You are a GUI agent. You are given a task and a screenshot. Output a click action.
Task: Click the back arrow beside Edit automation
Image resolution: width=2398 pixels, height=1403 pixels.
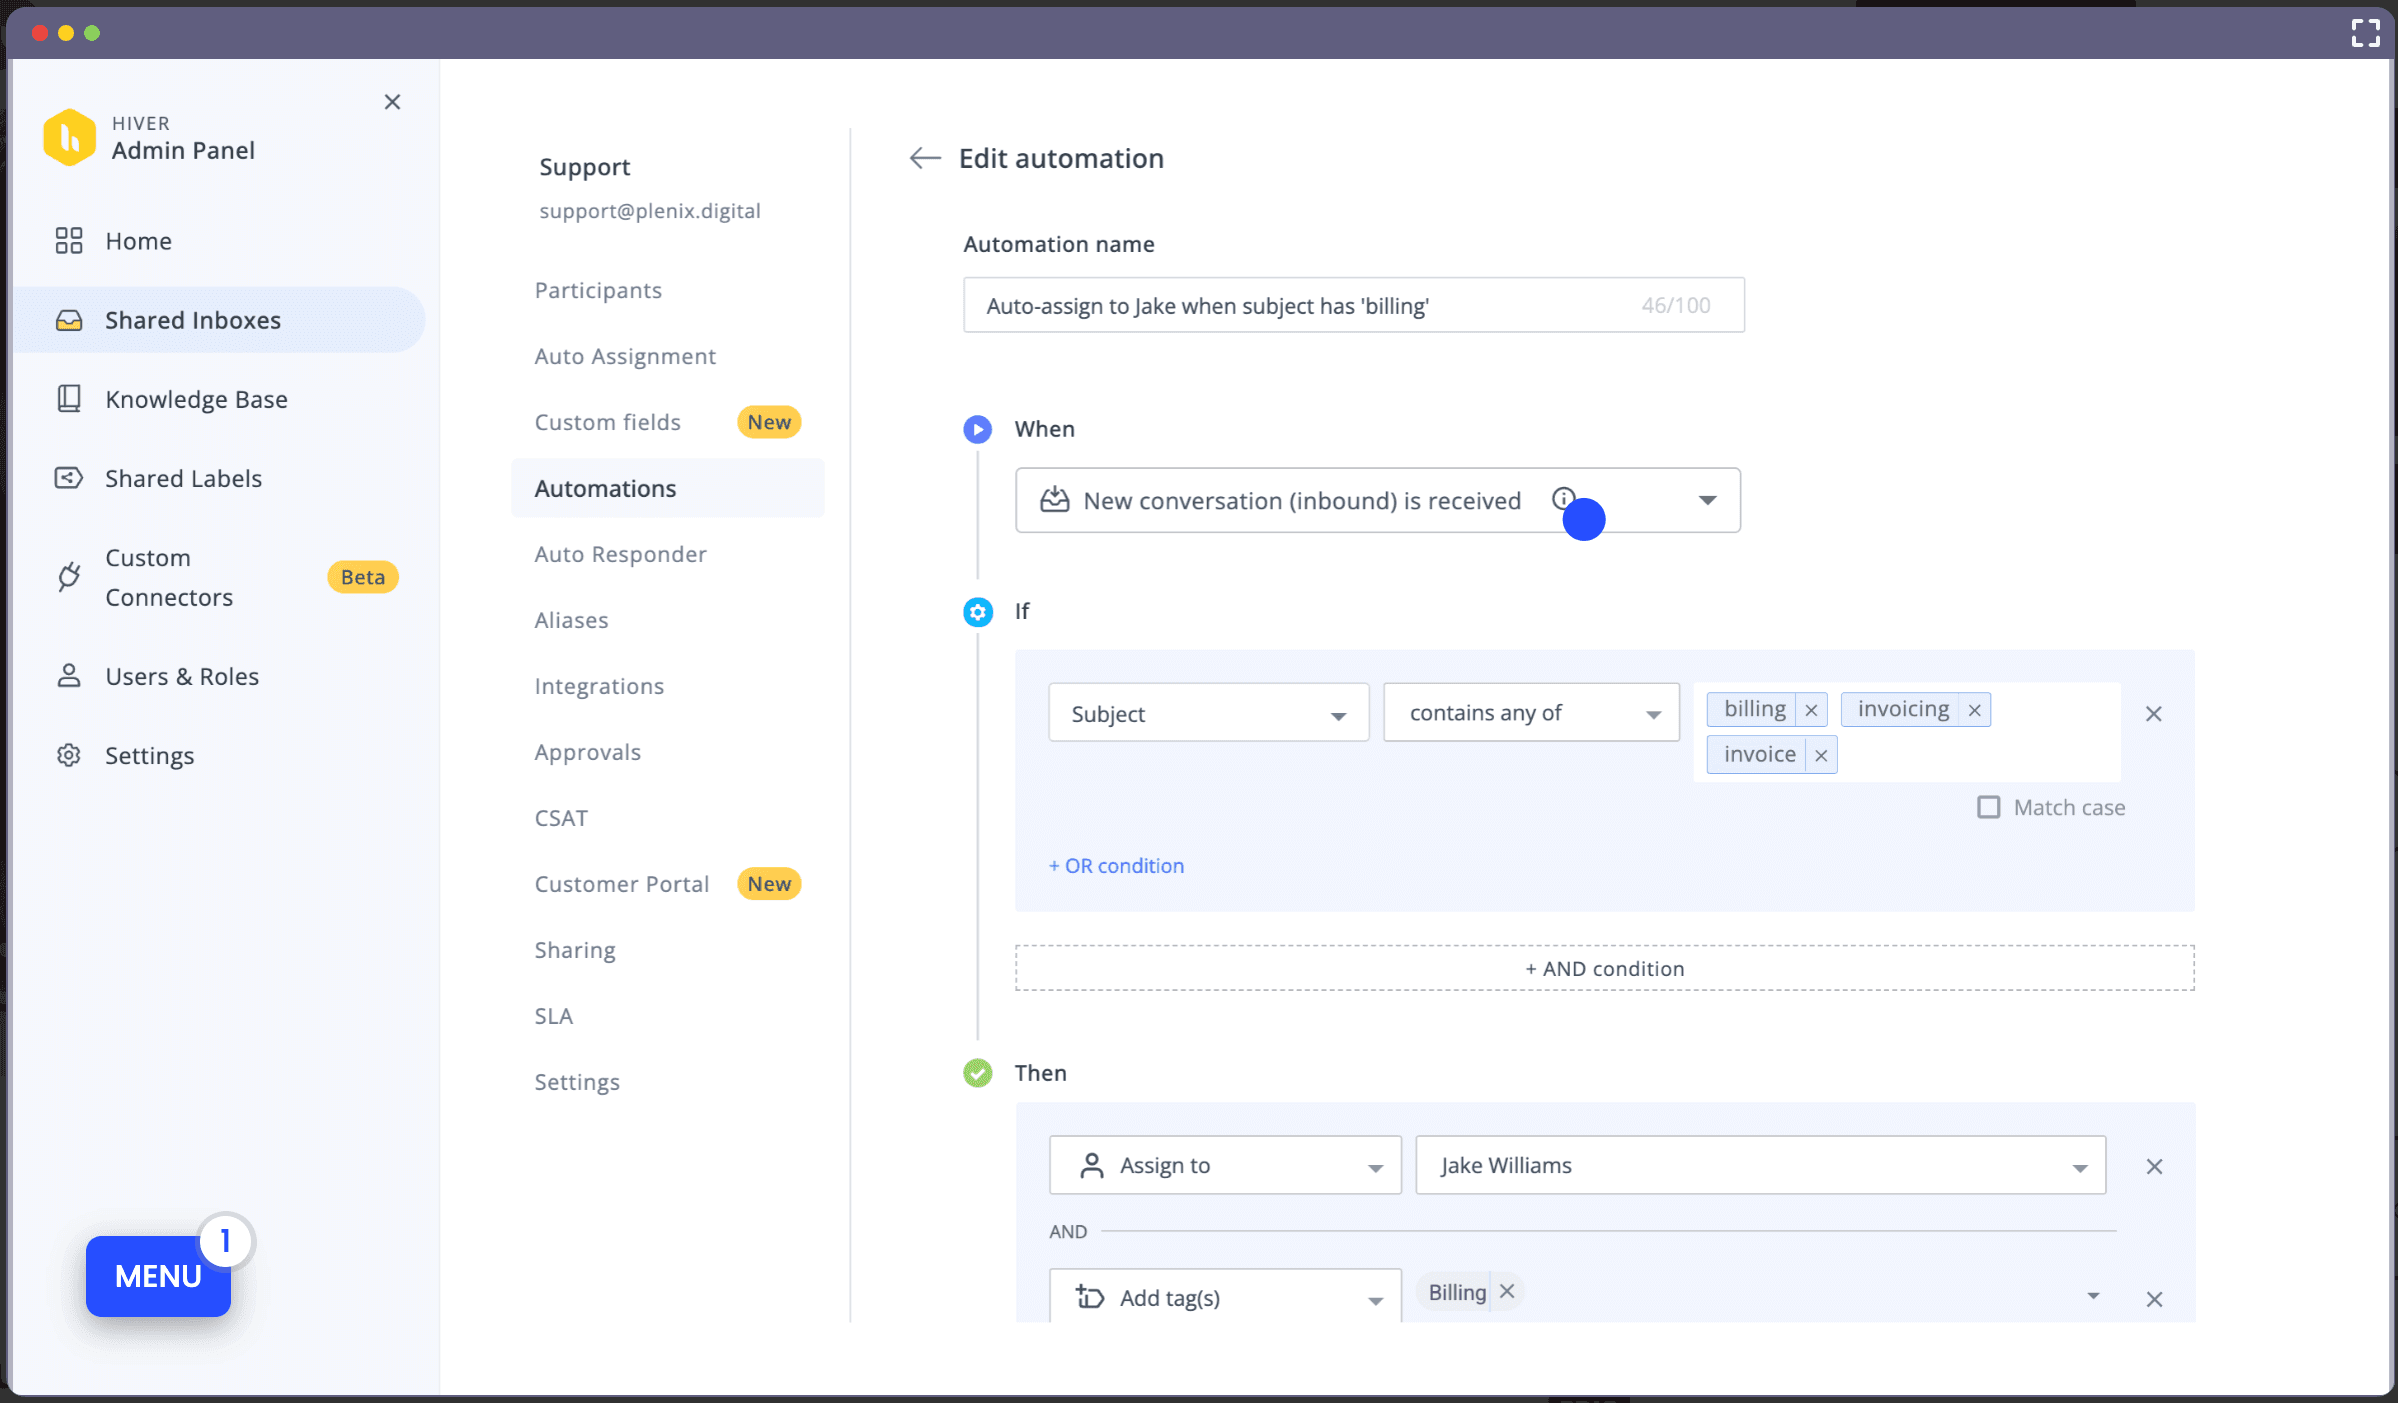pos(923,158)
